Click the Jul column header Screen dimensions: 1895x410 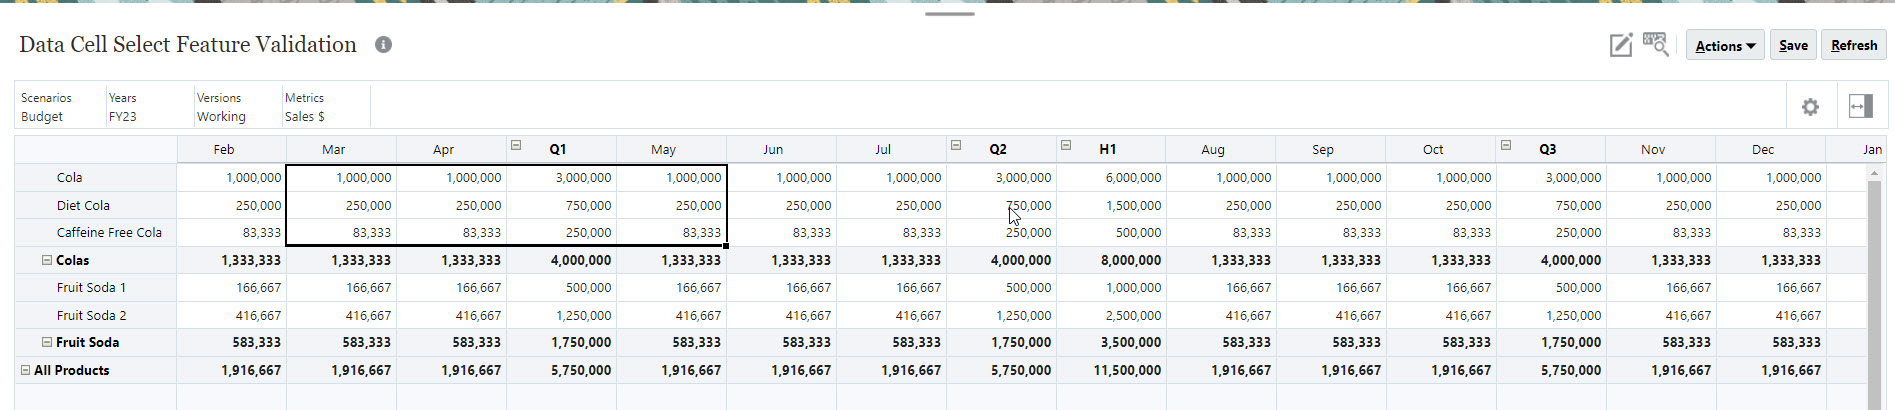click(891, 149)
